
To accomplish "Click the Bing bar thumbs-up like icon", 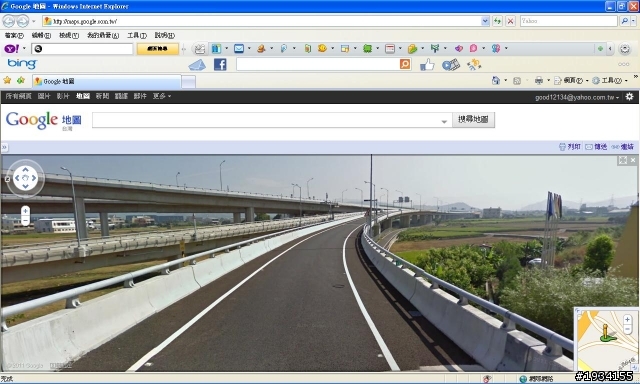I will tap(427, 64).
